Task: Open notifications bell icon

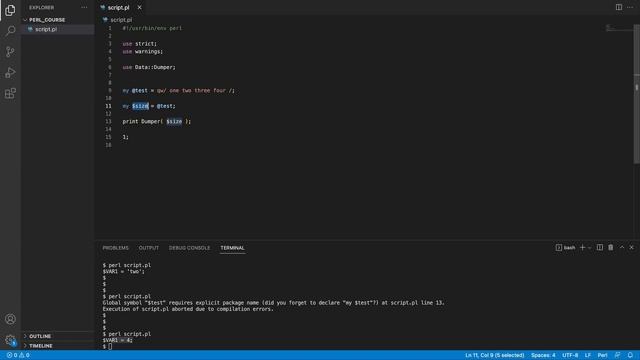Action: (630, 355)
